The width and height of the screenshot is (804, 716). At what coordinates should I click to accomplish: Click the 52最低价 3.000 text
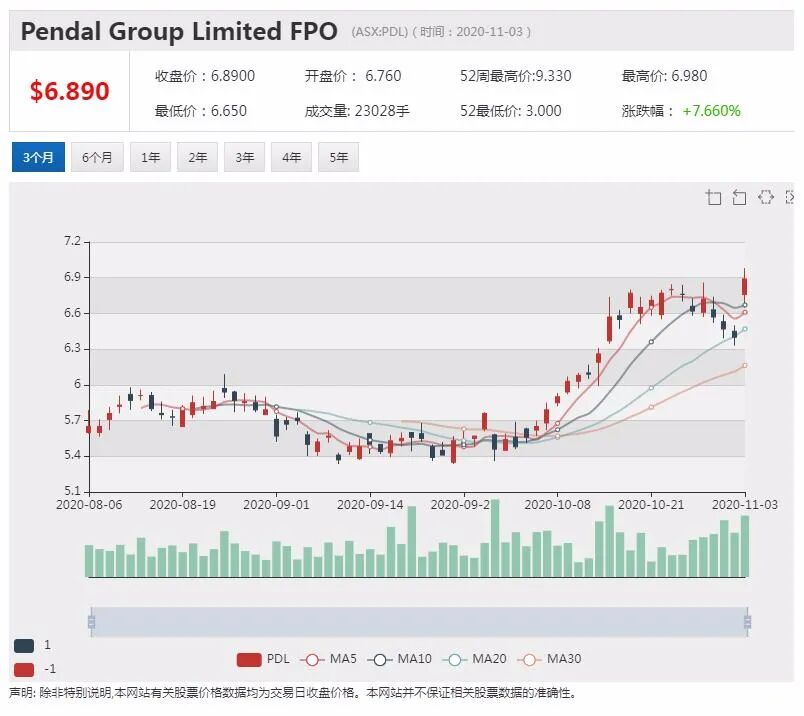510,111
